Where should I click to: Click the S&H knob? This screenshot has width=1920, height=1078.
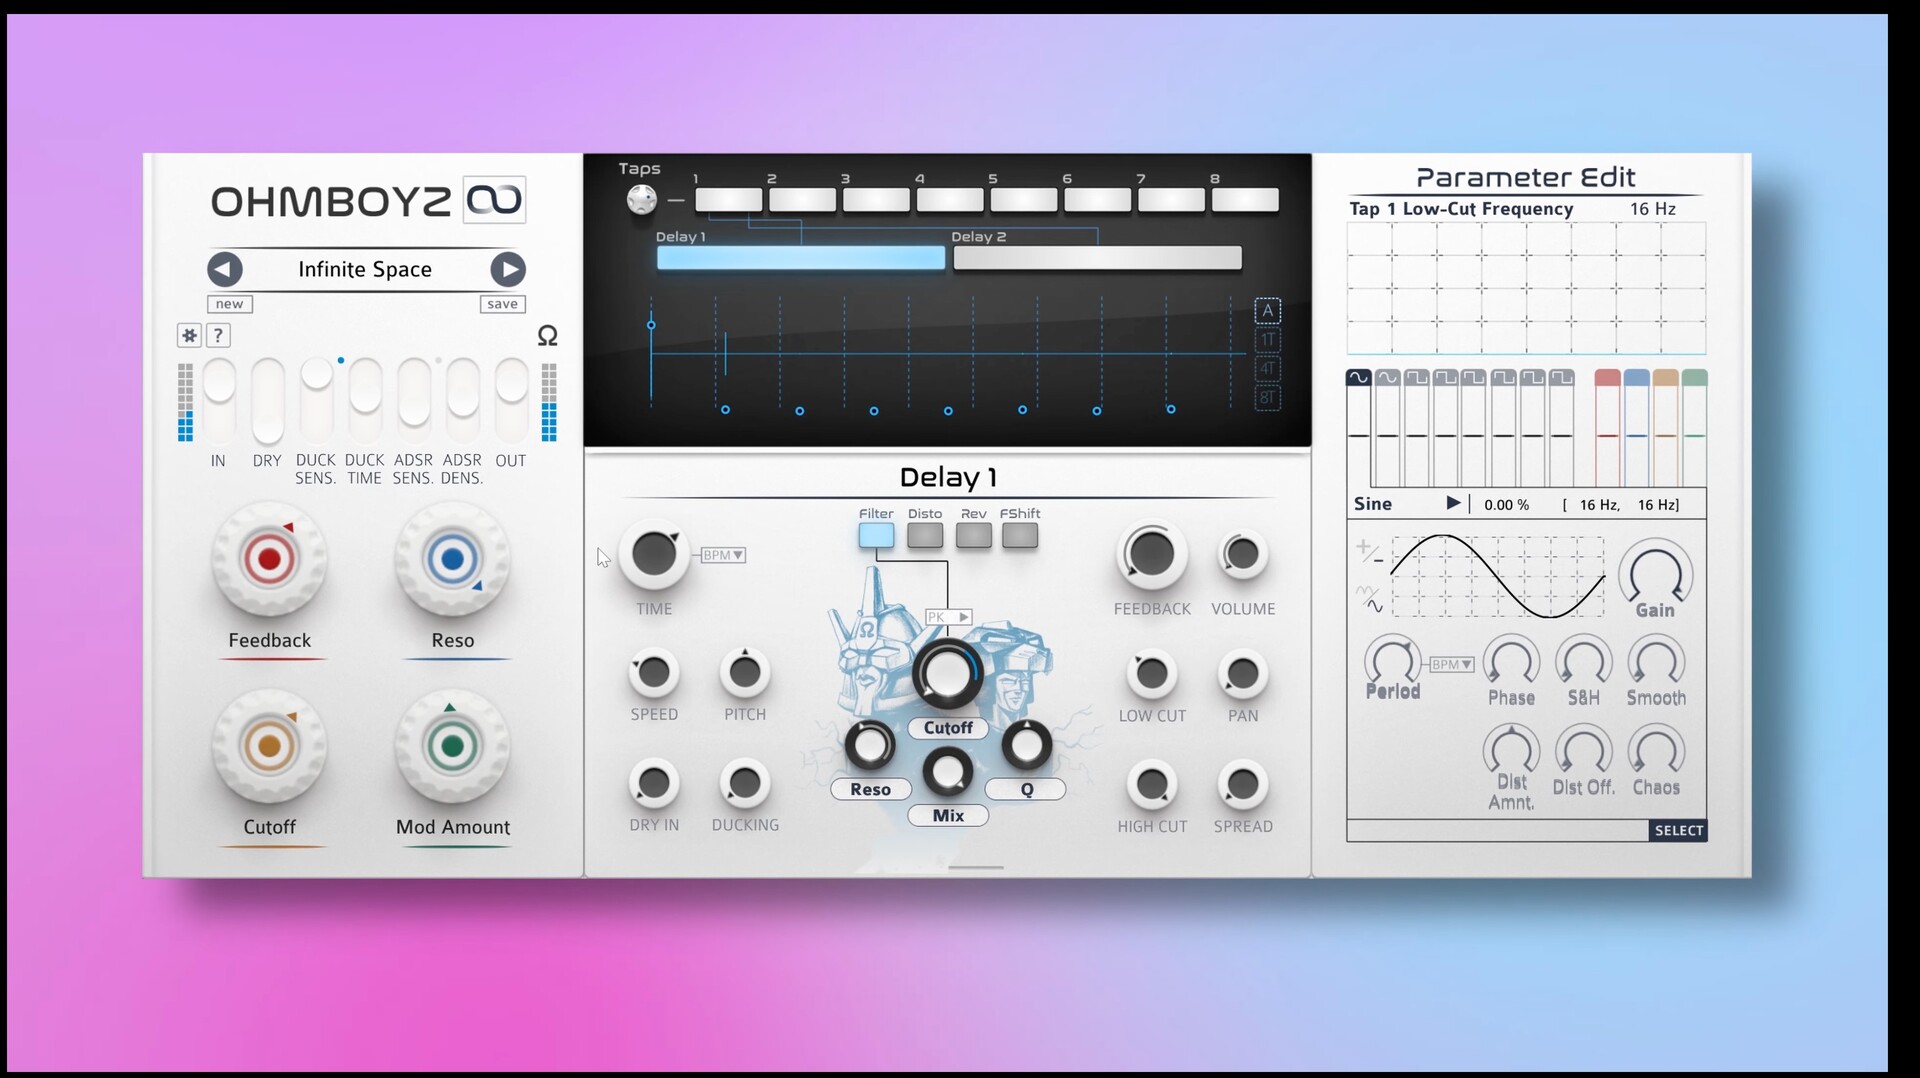(x=1583, y=662)
